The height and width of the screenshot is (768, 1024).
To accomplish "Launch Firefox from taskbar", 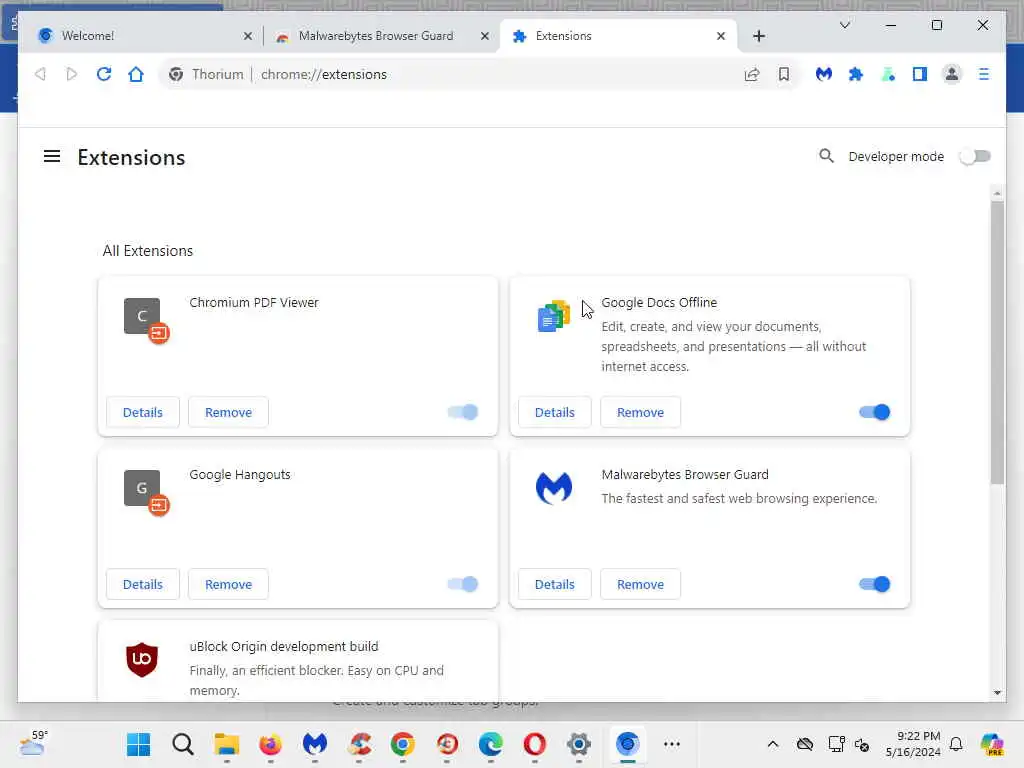I will [x=270, y=744].
